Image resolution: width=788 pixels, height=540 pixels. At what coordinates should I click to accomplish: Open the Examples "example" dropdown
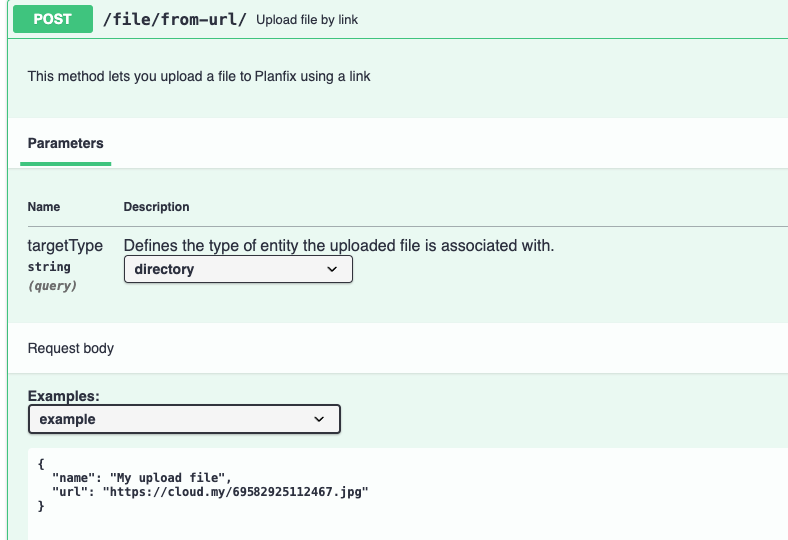pyautogui.click(x=184, y=419)
